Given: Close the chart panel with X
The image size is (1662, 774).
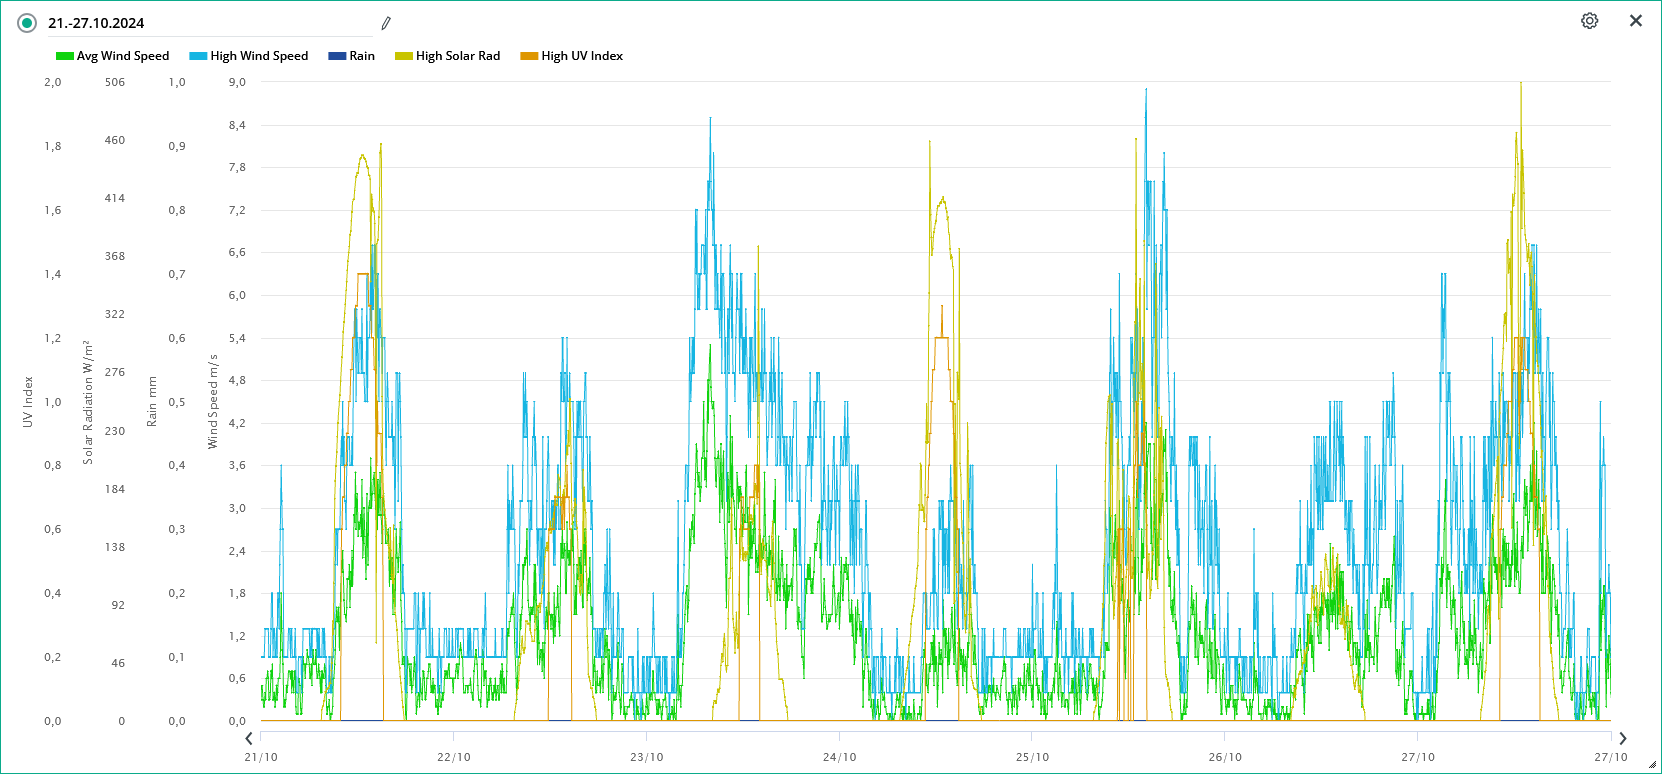Looking at the screenshot, I should click(1636, 21).
